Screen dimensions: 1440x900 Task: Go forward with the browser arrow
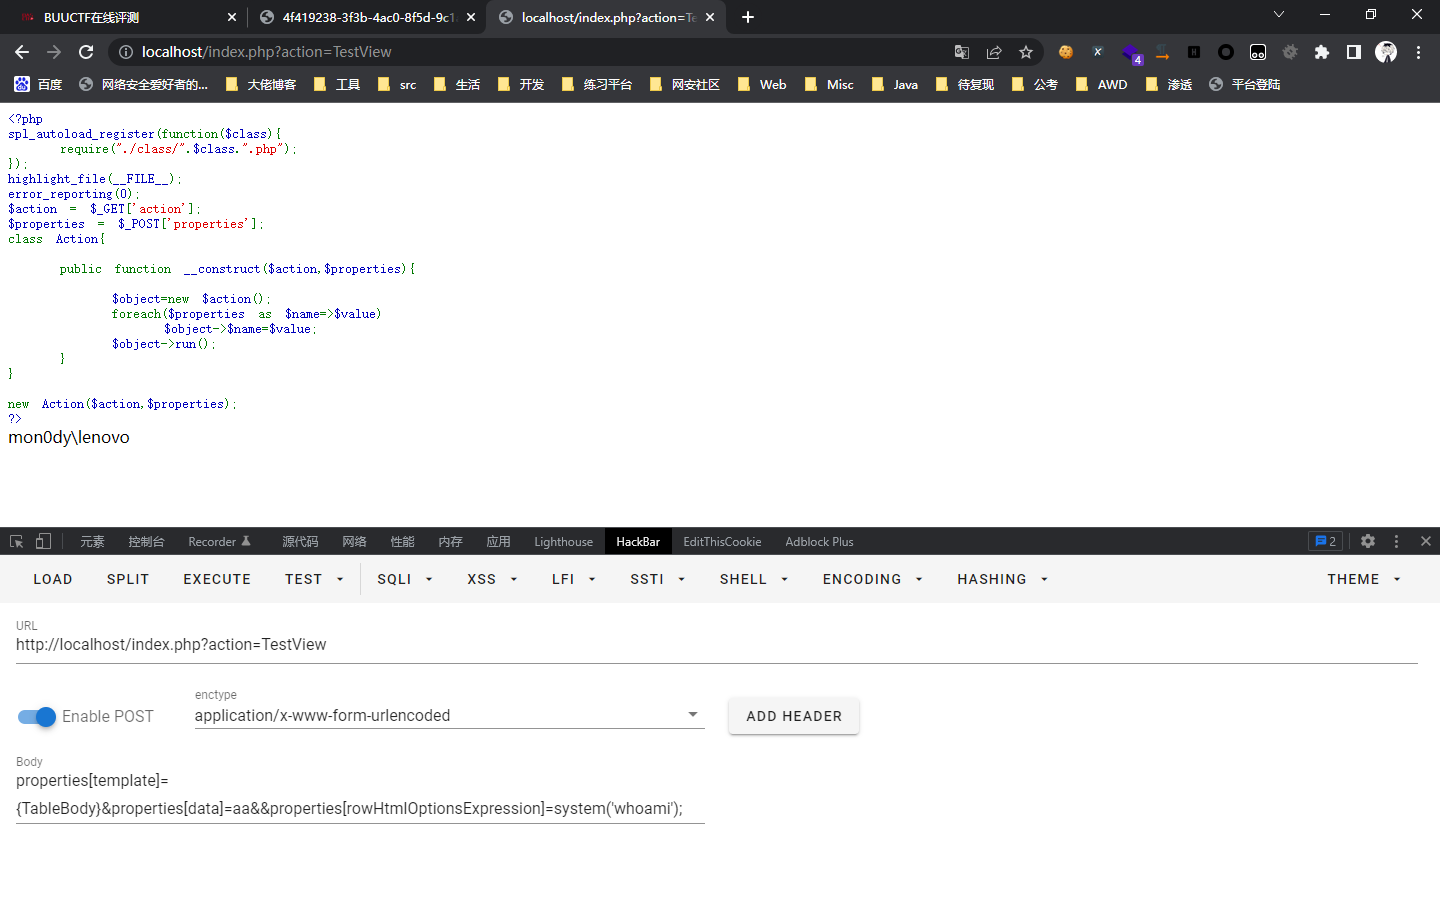(54, 52)
